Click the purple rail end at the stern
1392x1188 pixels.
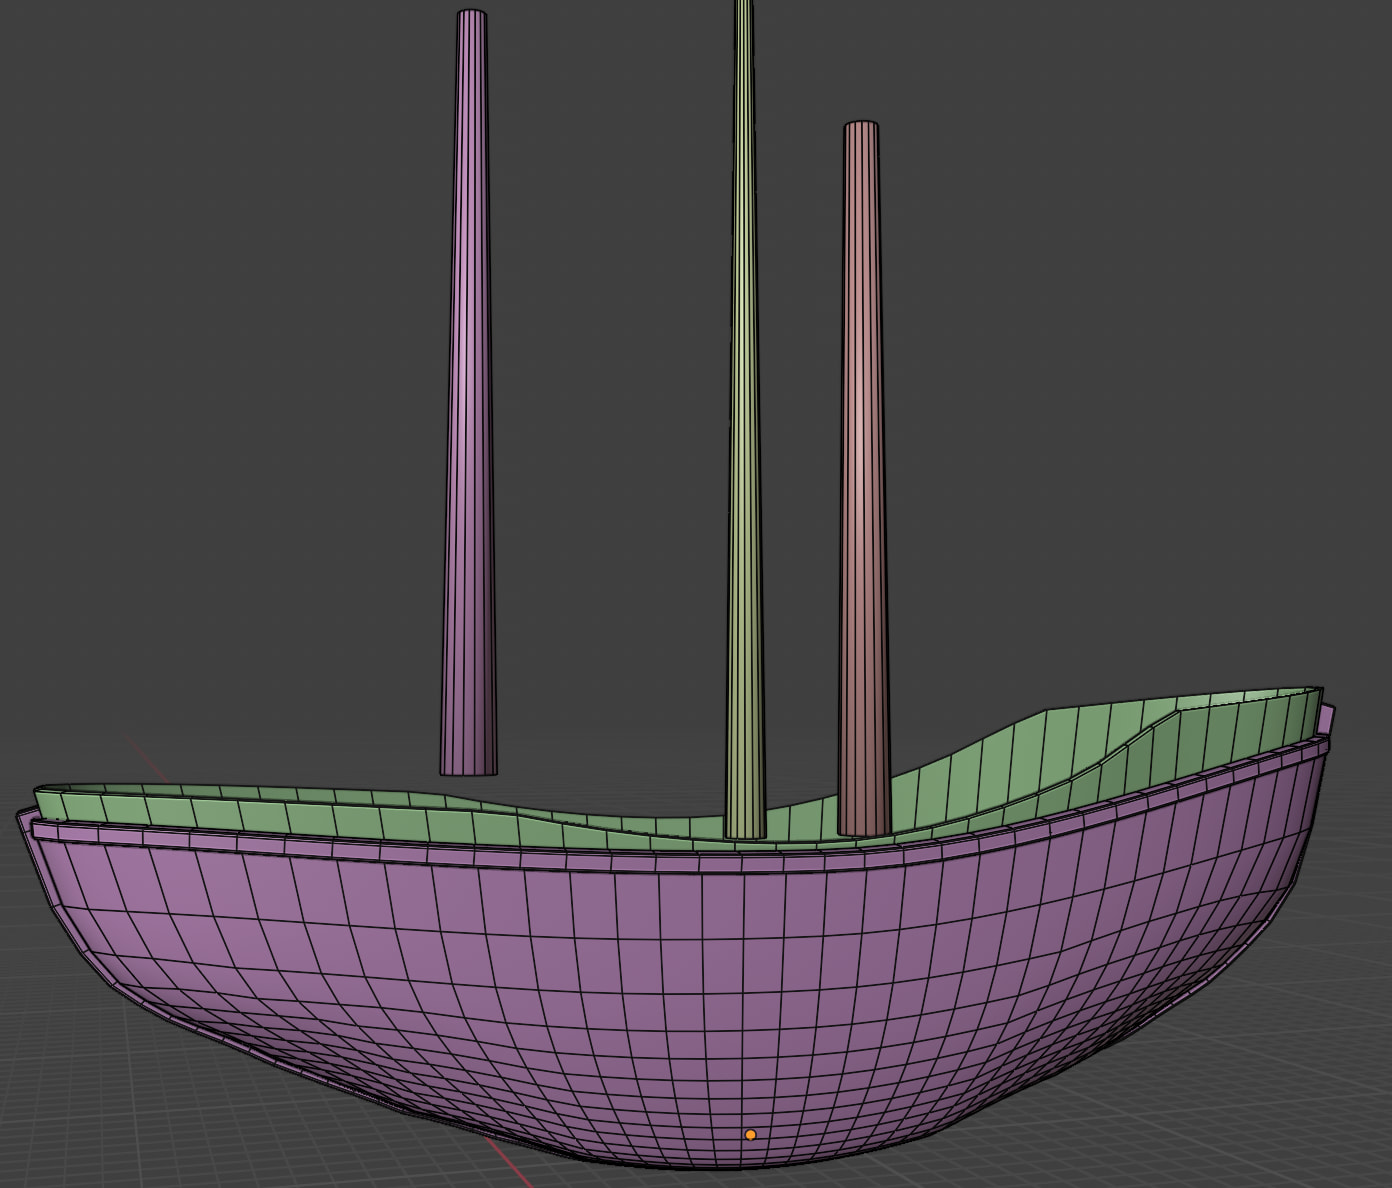[x=1326, y=718]
